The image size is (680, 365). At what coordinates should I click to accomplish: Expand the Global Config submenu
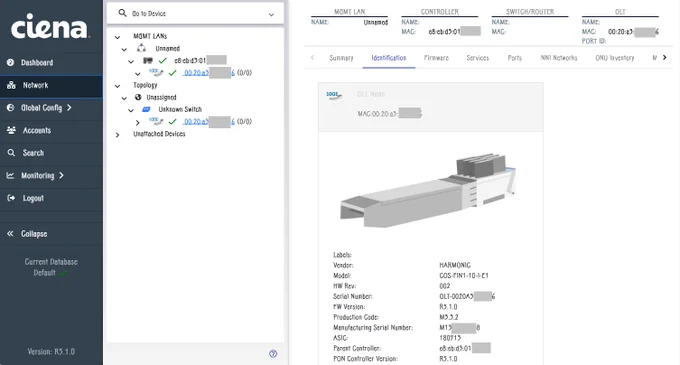51,108
